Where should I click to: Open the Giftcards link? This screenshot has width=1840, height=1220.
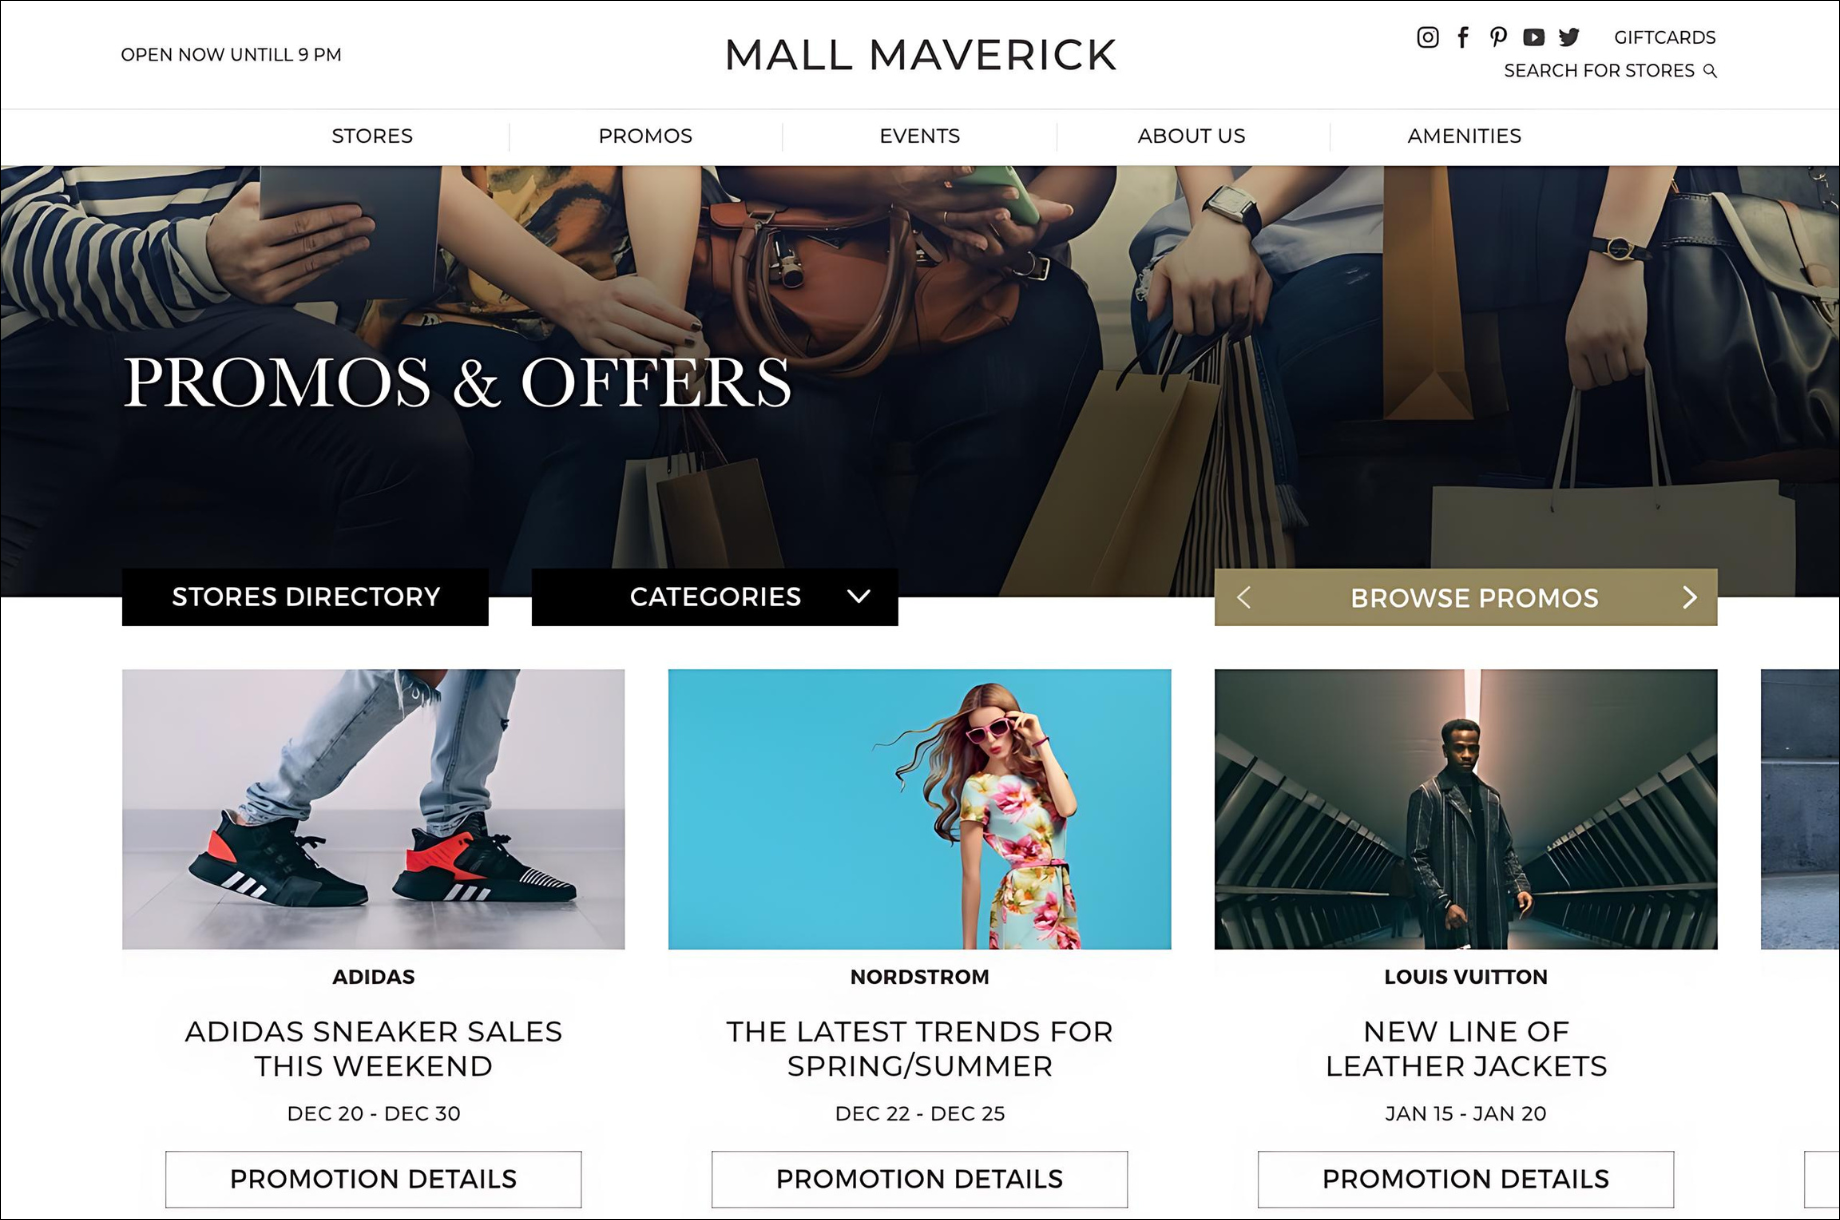(x=1665, y=38)
